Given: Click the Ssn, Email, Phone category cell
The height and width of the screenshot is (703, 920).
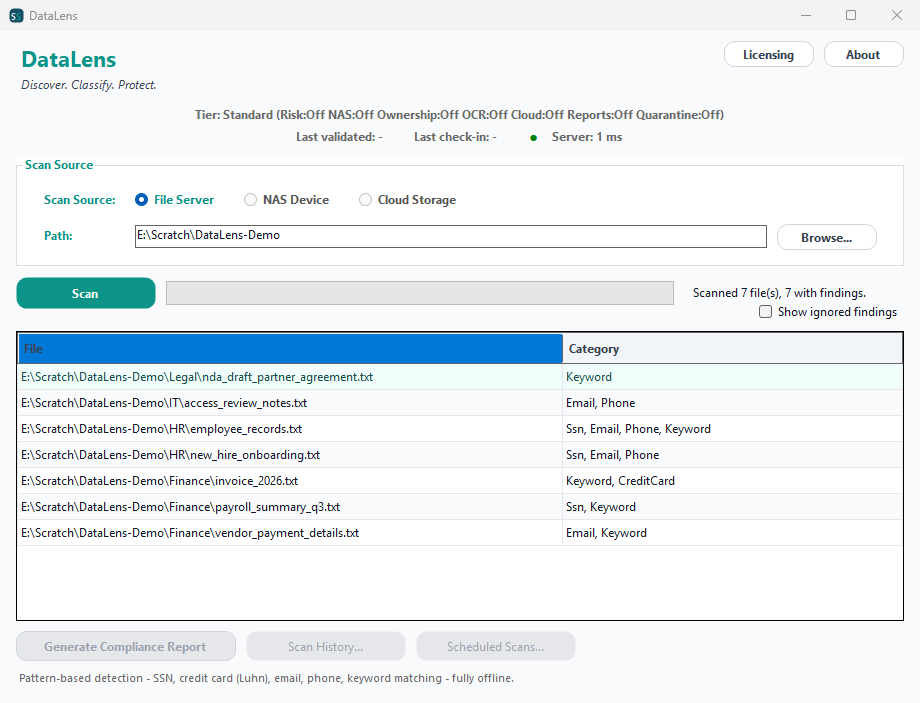Looking at the screenshot, I should (x=732, y=455).
